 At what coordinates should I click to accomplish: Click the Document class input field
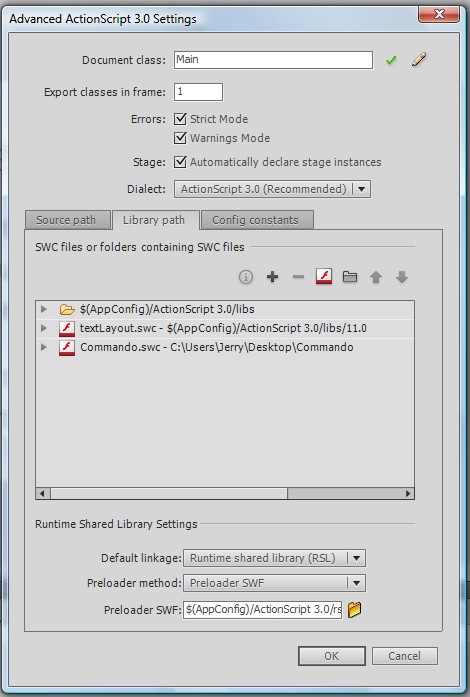point(273,60)
